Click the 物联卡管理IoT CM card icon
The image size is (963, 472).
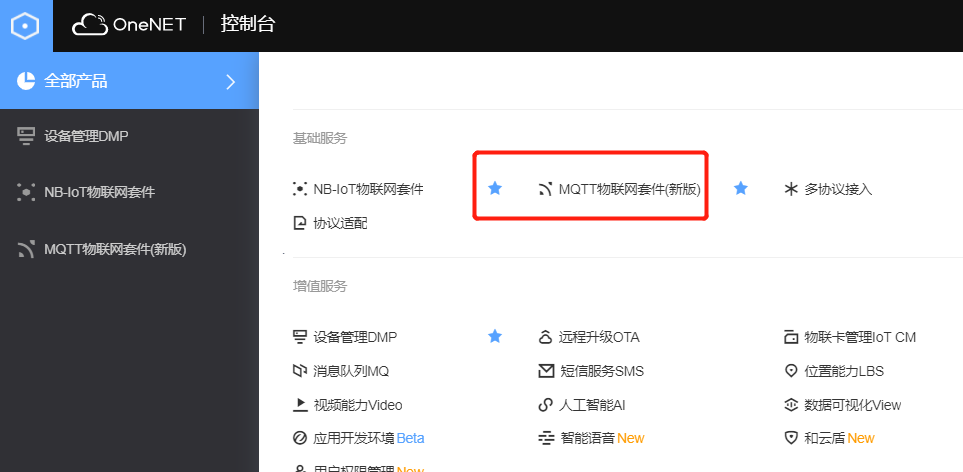point(791,338)
